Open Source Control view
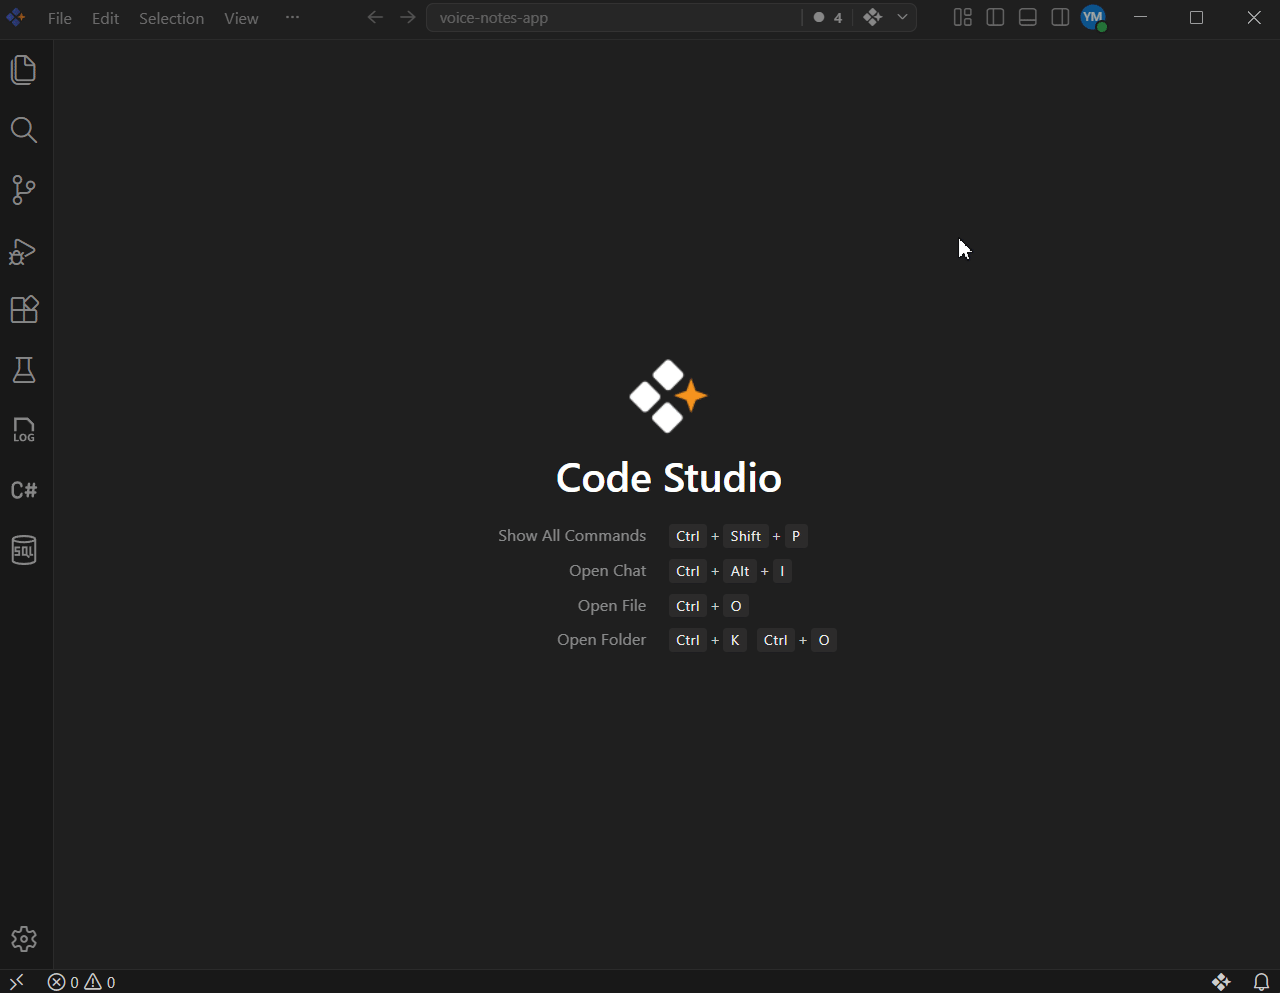This screenshot has height=993, width=1280. click(x=24, y=190)
